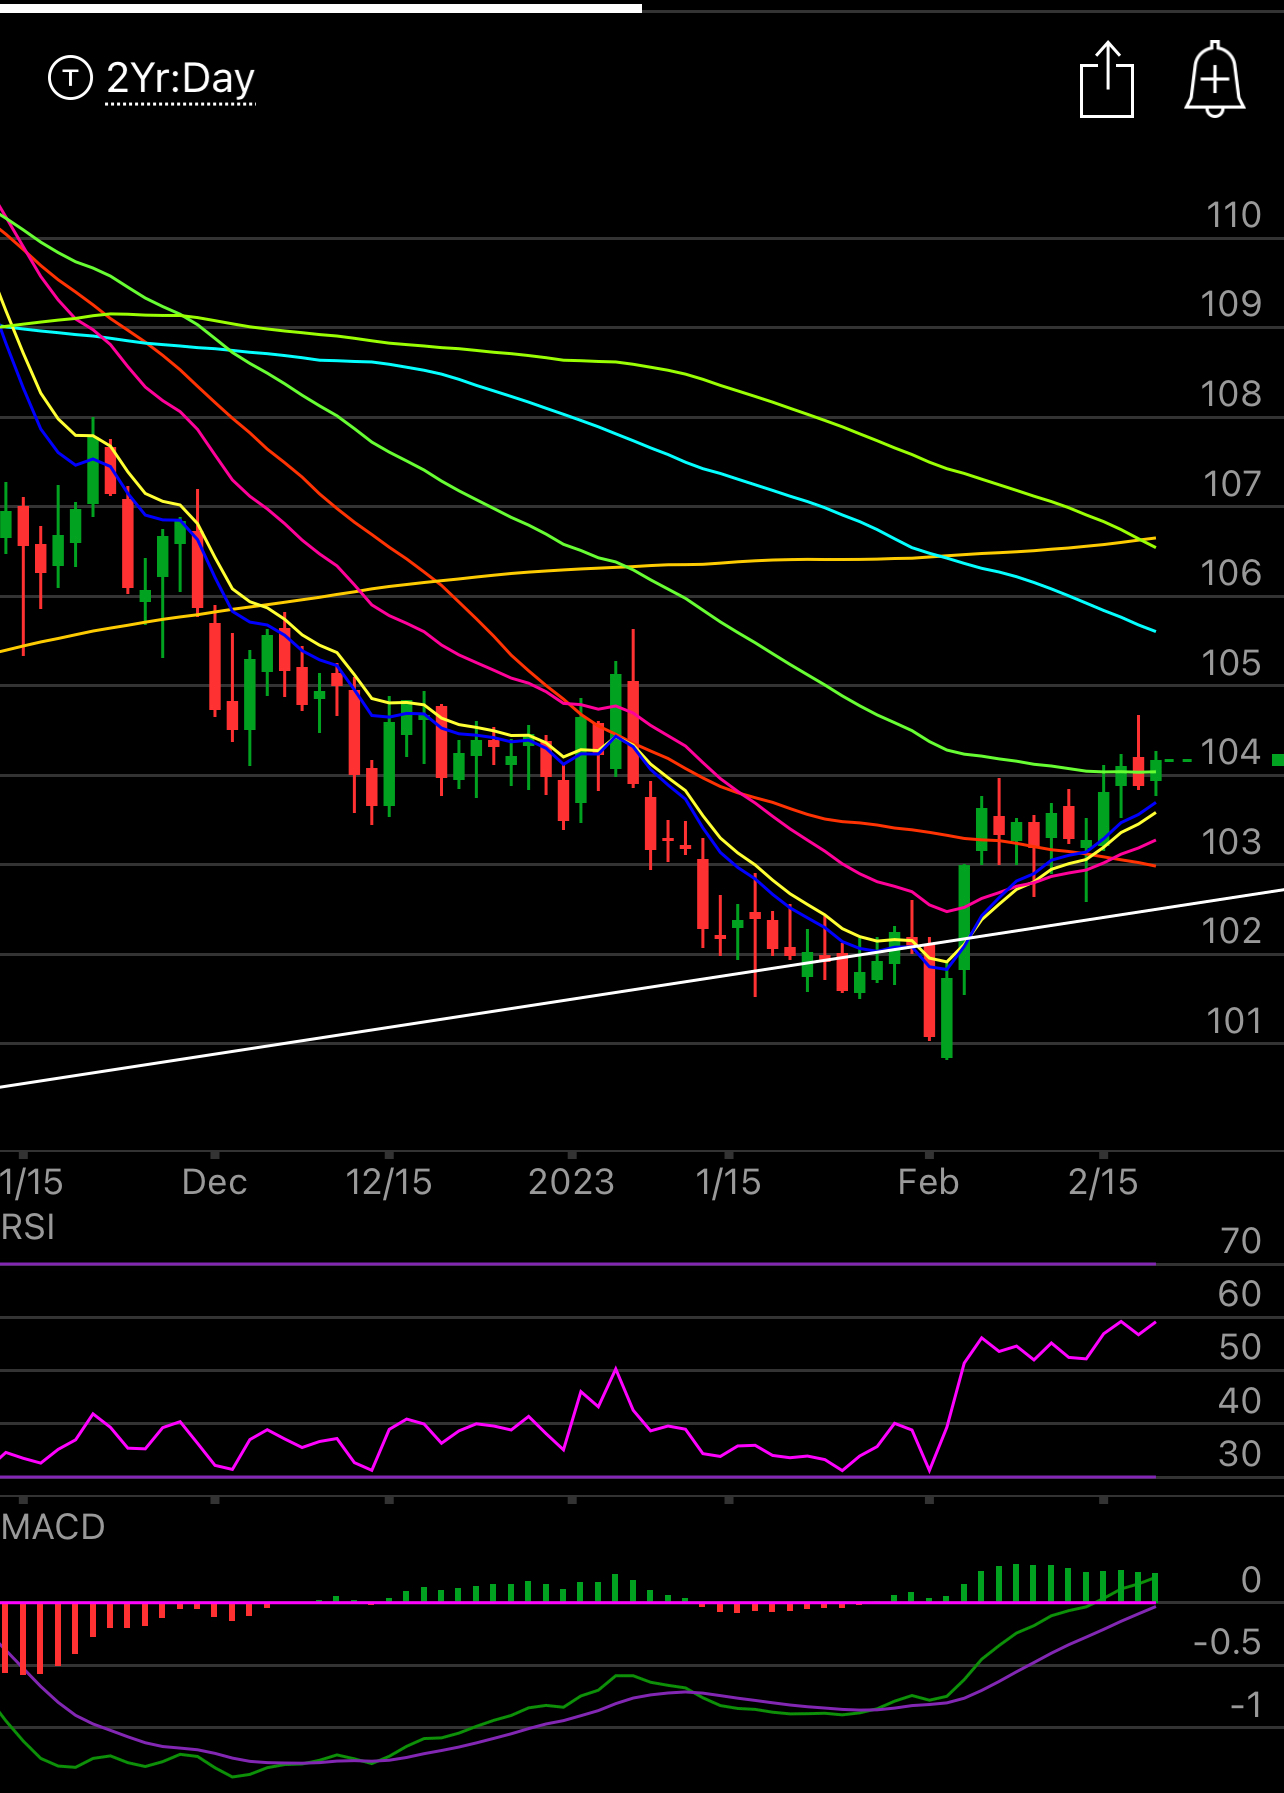Screen dimensions: 1284x1793
Task: Tap the Feb date axis label
Action: pos(928,1182)
